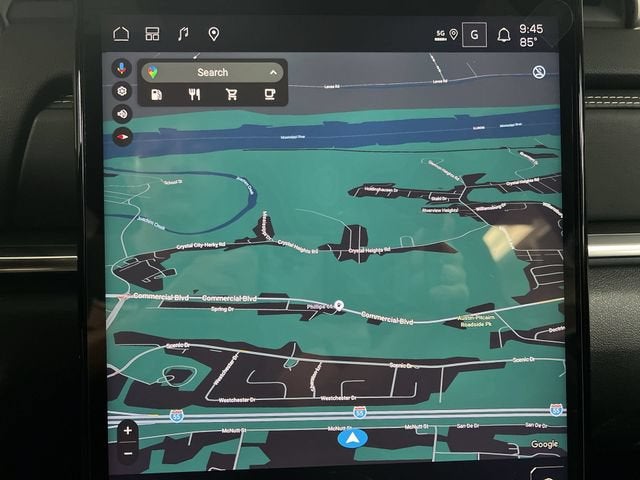Tap the Austin-Pitcairn Roadside Pk label
640x480 pixels.
coord(476,321)
